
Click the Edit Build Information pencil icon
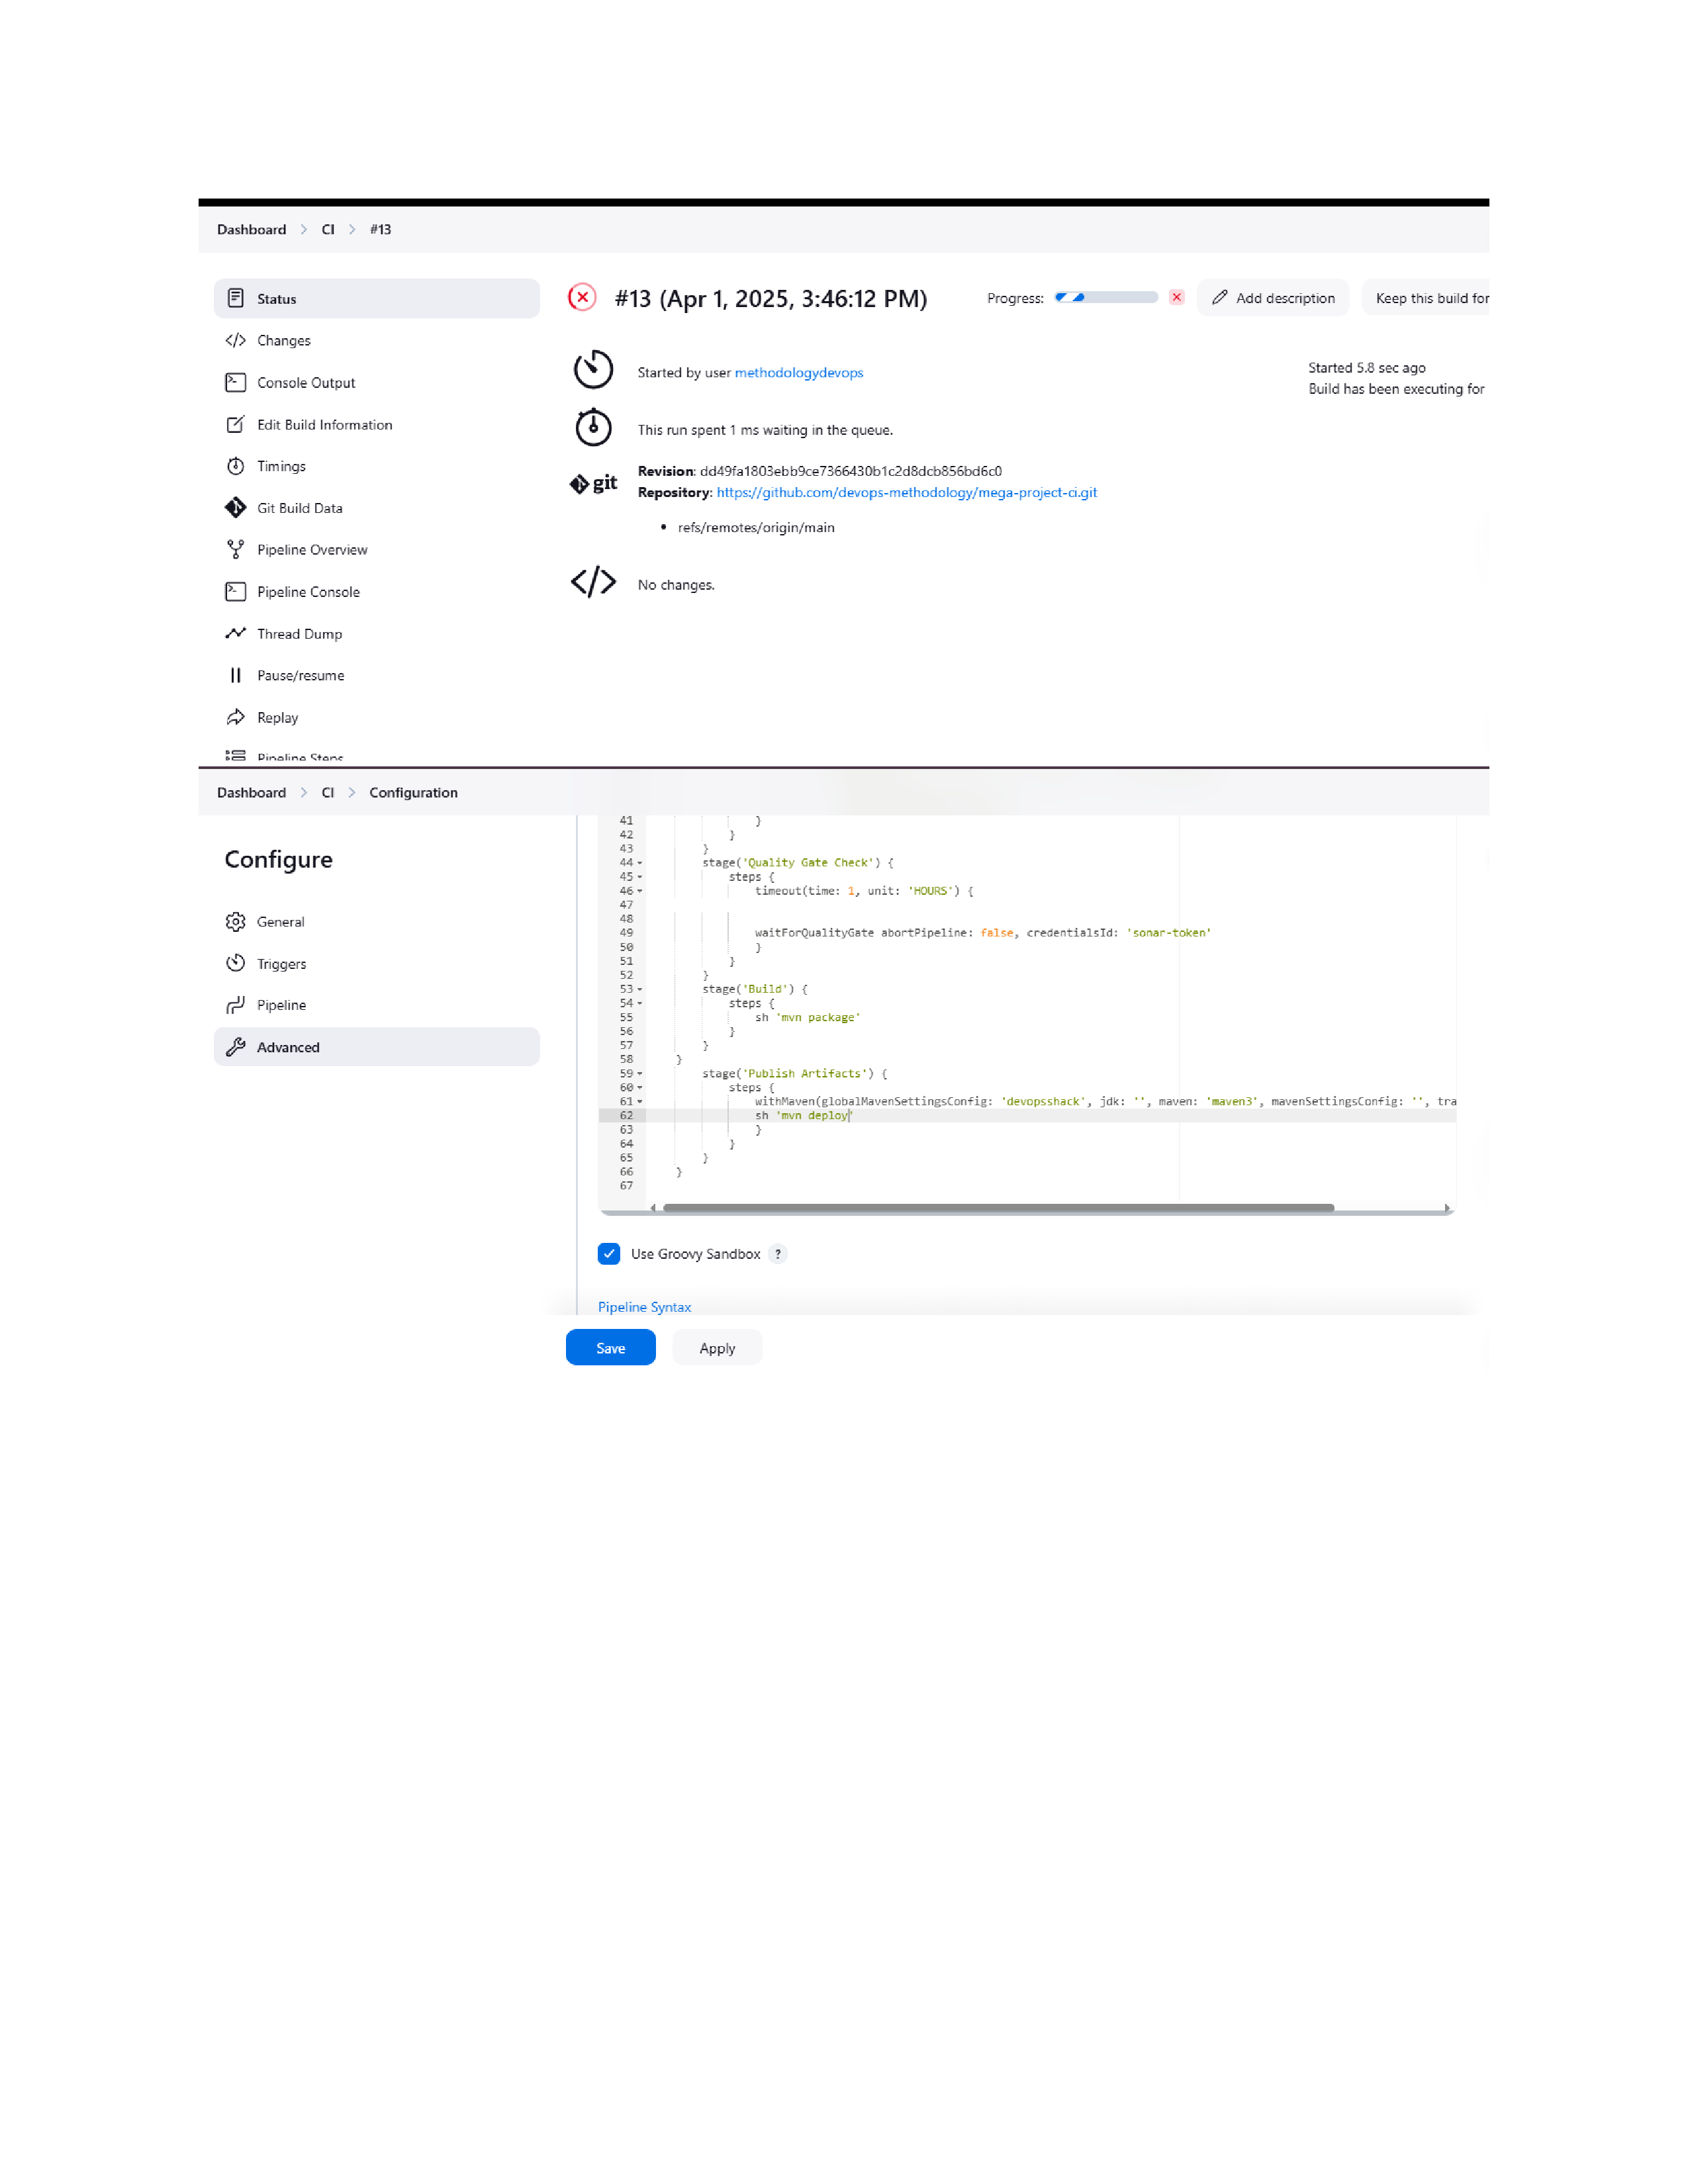[235, 424]
